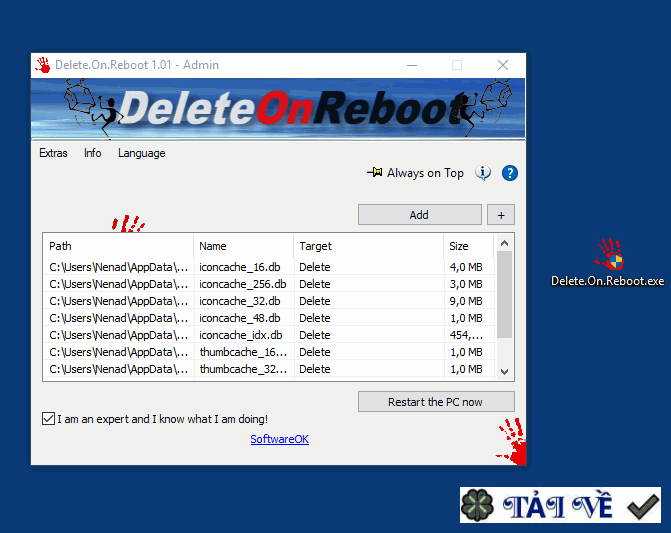
Task: Minimize the Delete.On.Reboot window
Action: 412,65
